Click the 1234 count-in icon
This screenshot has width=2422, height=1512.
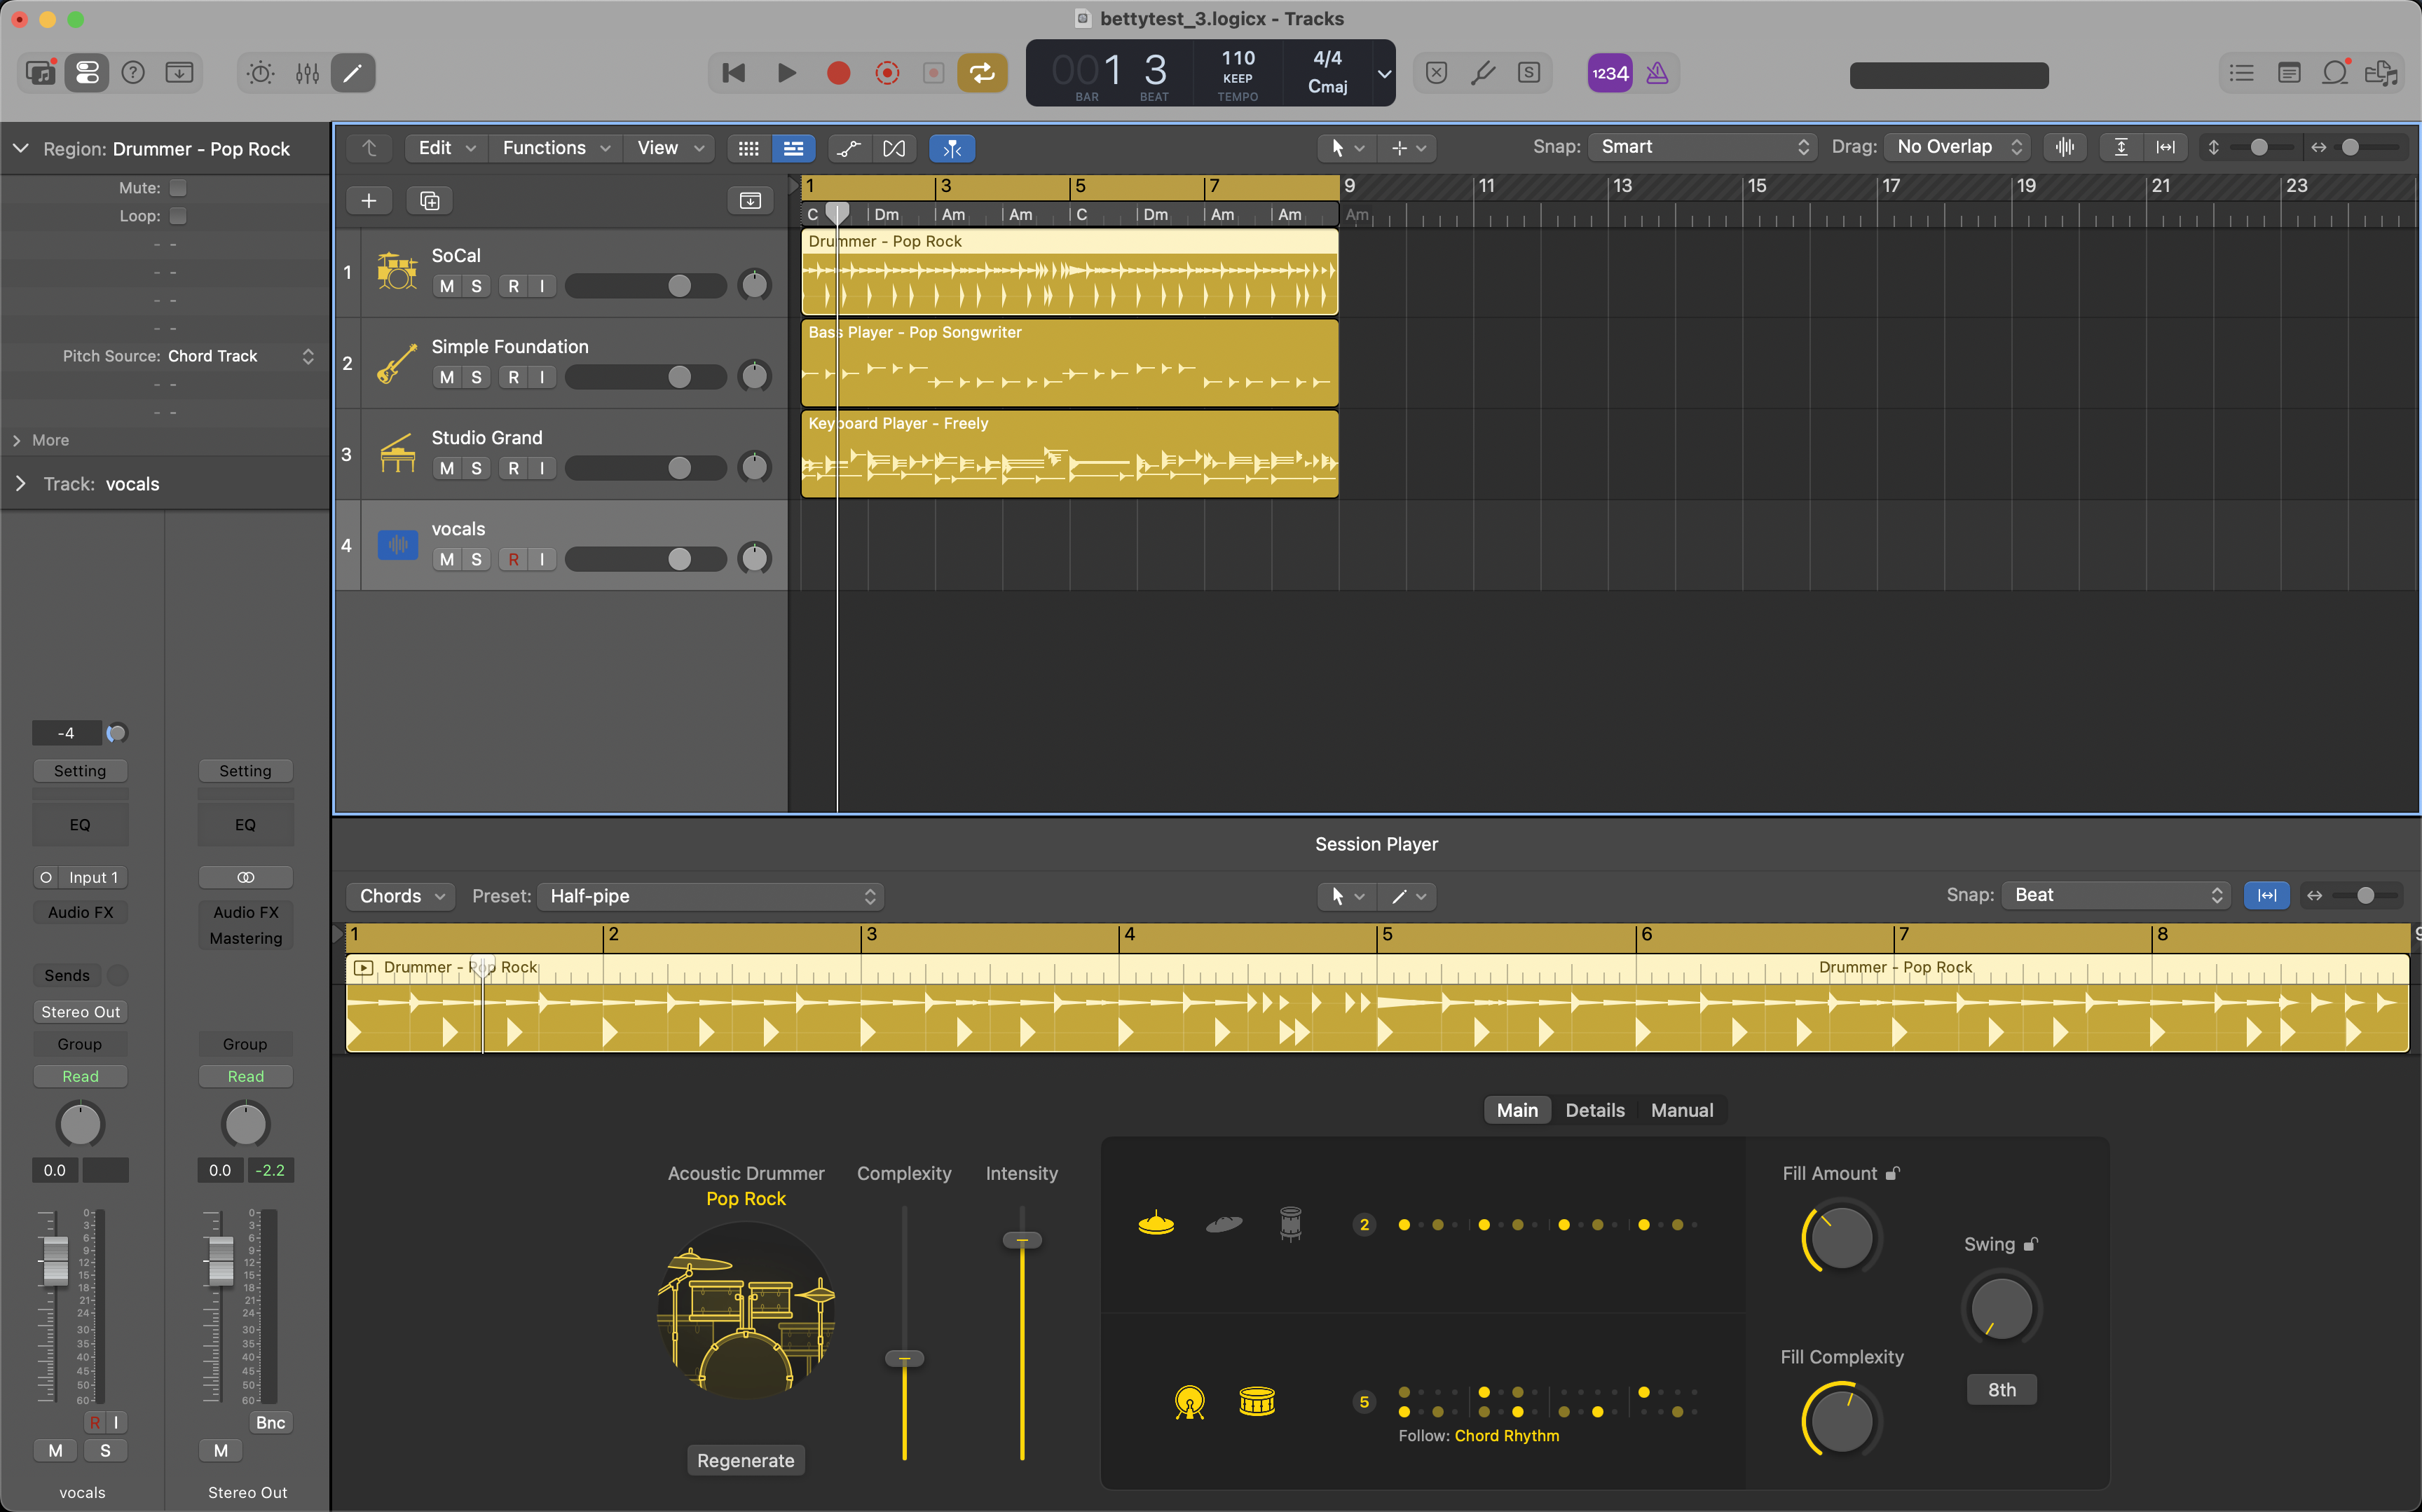(x=1609, y=72)
